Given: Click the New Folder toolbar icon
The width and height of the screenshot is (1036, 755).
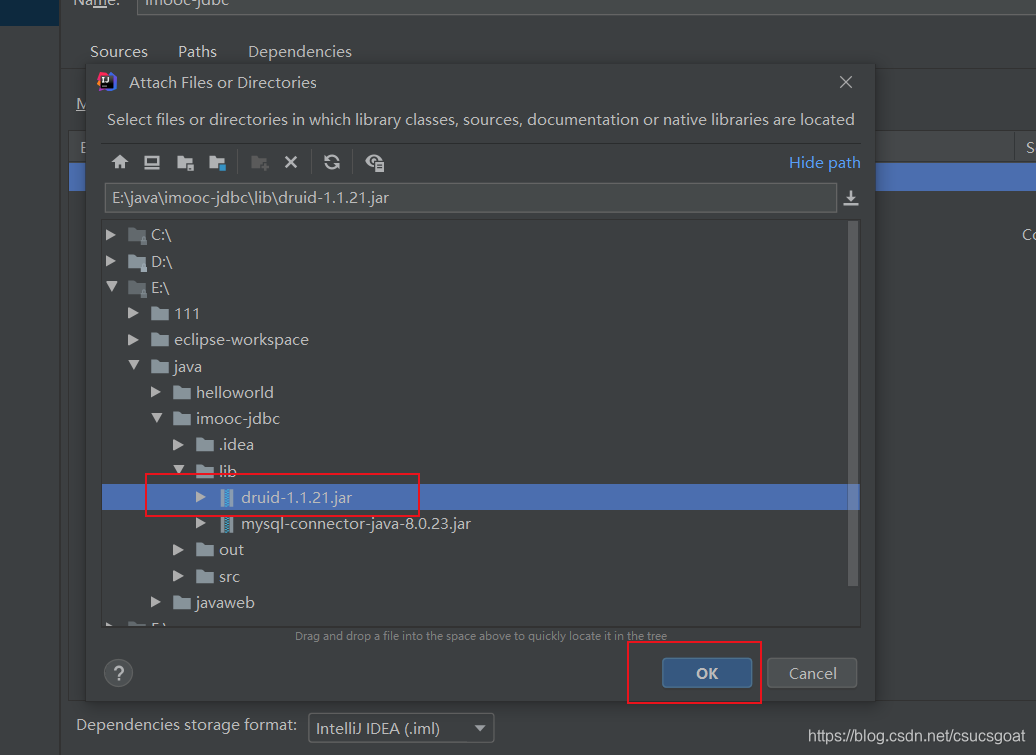Looking at the screenshot, I should (x=260, y=162).
